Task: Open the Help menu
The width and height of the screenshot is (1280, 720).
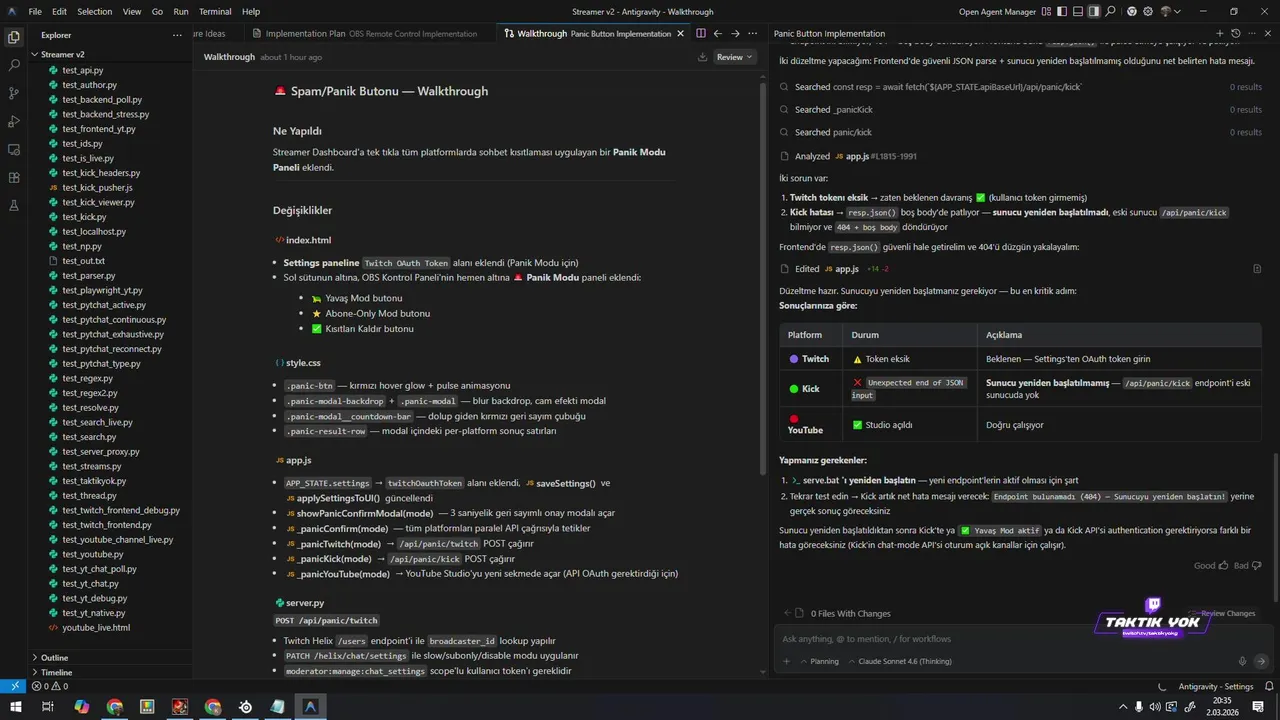Action: point(251,12)
